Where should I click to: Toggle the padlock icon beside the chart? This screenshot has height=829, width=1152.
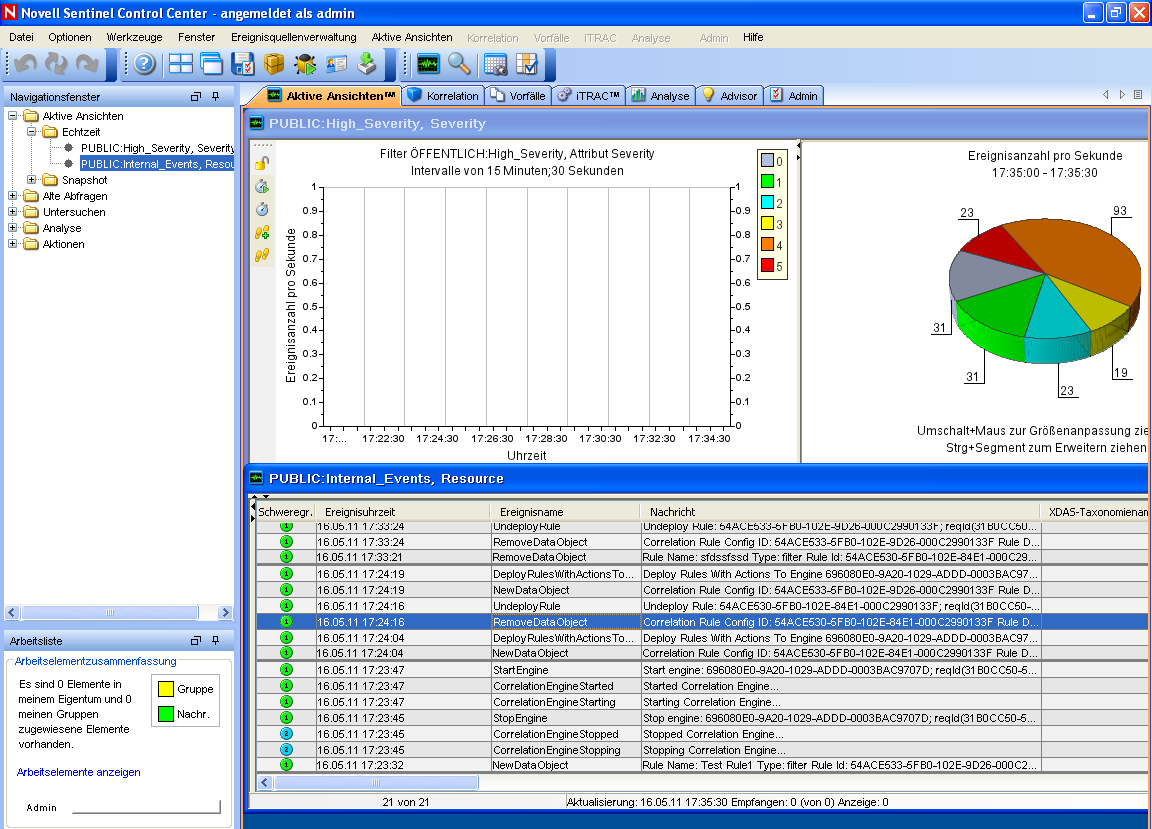coord(262,163)
